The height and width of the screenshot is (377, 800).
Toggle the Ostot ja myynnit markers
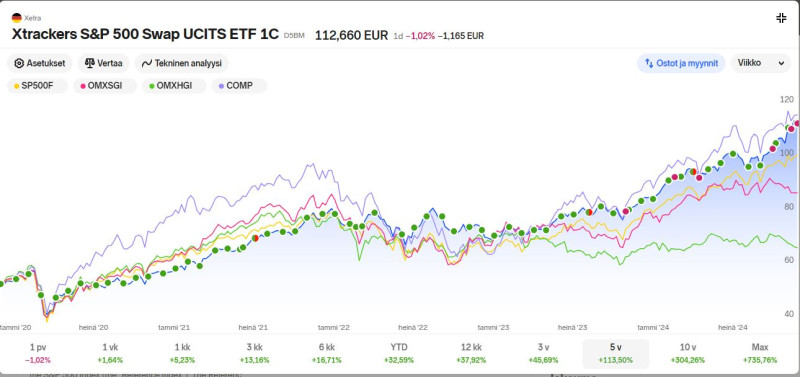click(x=681, y=63)
